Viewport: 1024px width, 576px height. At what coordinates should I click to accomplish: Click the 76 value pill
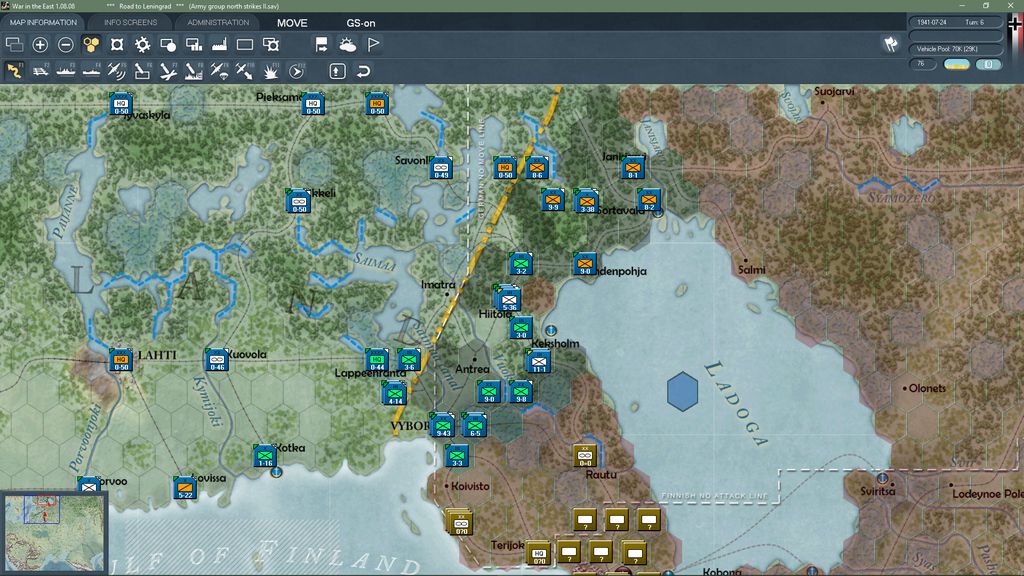point(923,64)
